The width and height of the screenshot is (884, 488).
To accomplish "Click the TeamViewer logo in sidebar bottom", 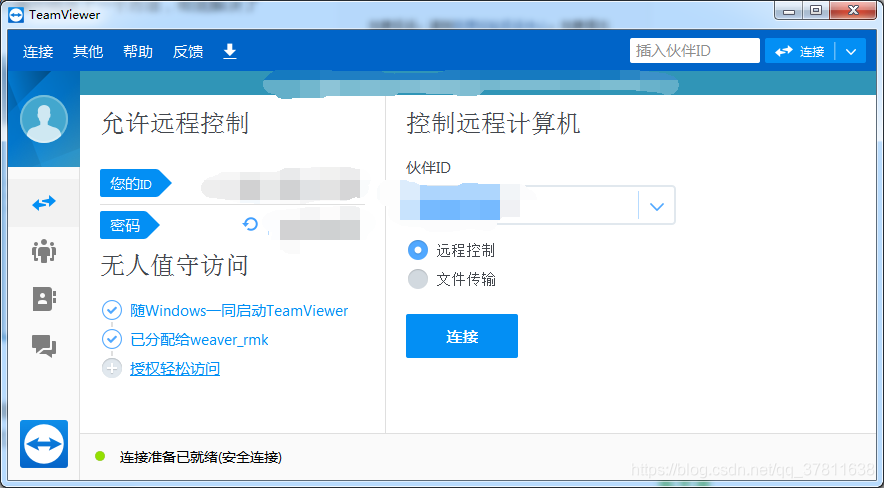I will pos(44,444).
